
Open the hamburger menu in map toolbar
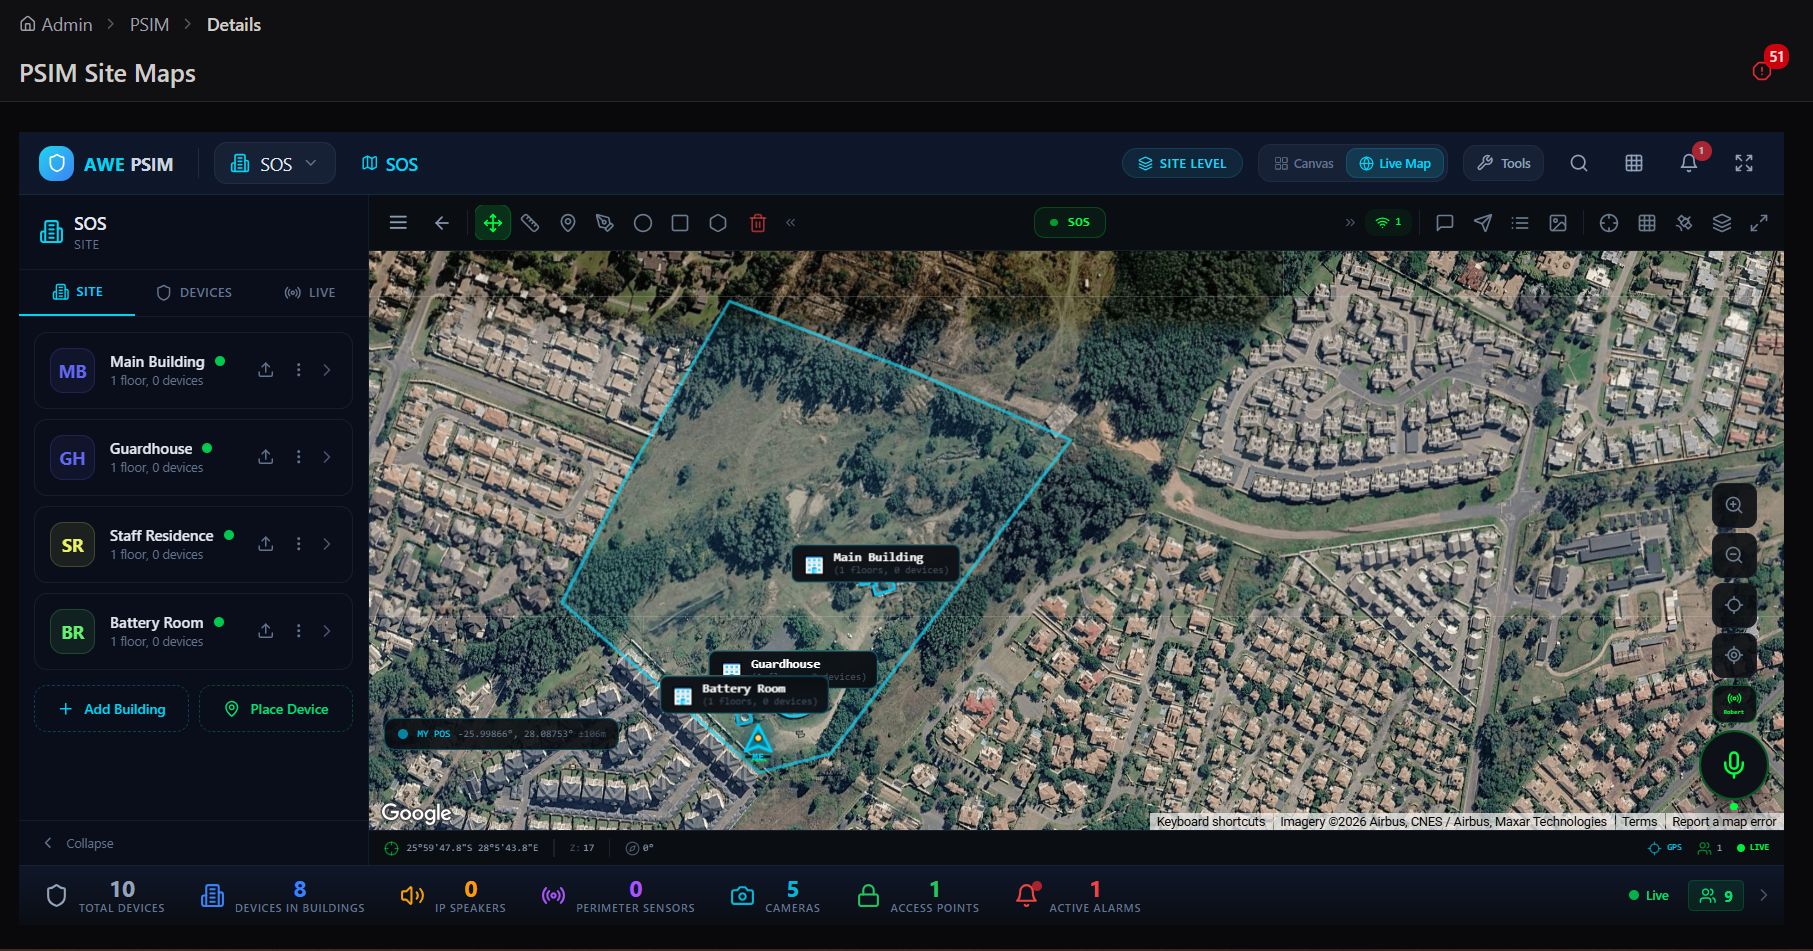(x=398, y=223)
